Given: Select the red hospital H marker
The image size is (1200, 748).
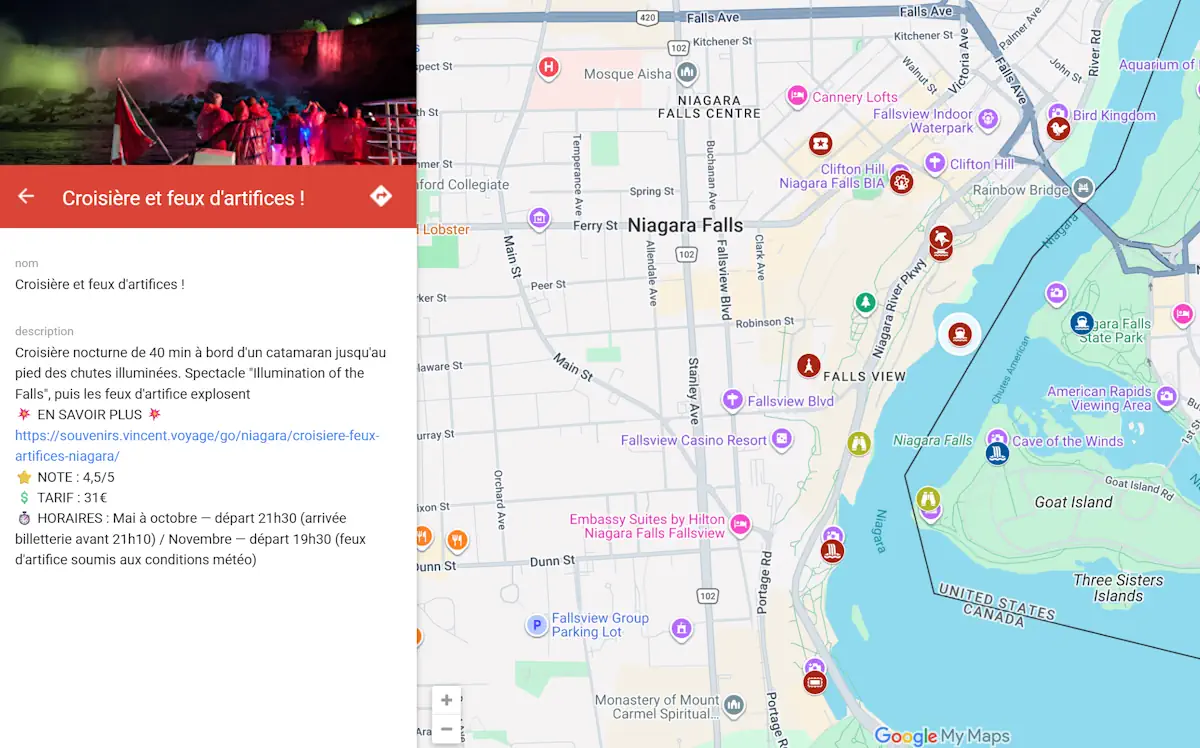Looking at the screenshot, I should pos(548,68).
